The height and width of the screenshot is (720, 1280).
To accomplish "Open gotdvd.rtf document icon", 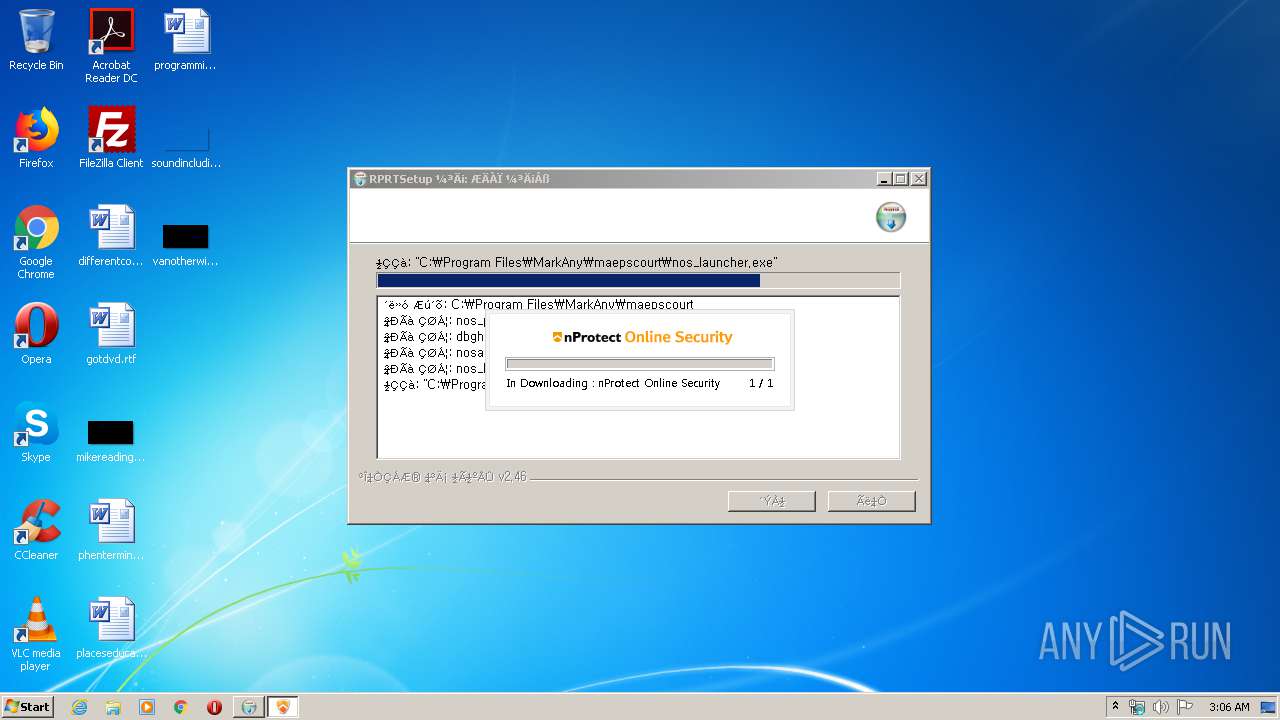I will tap(111, 334).
